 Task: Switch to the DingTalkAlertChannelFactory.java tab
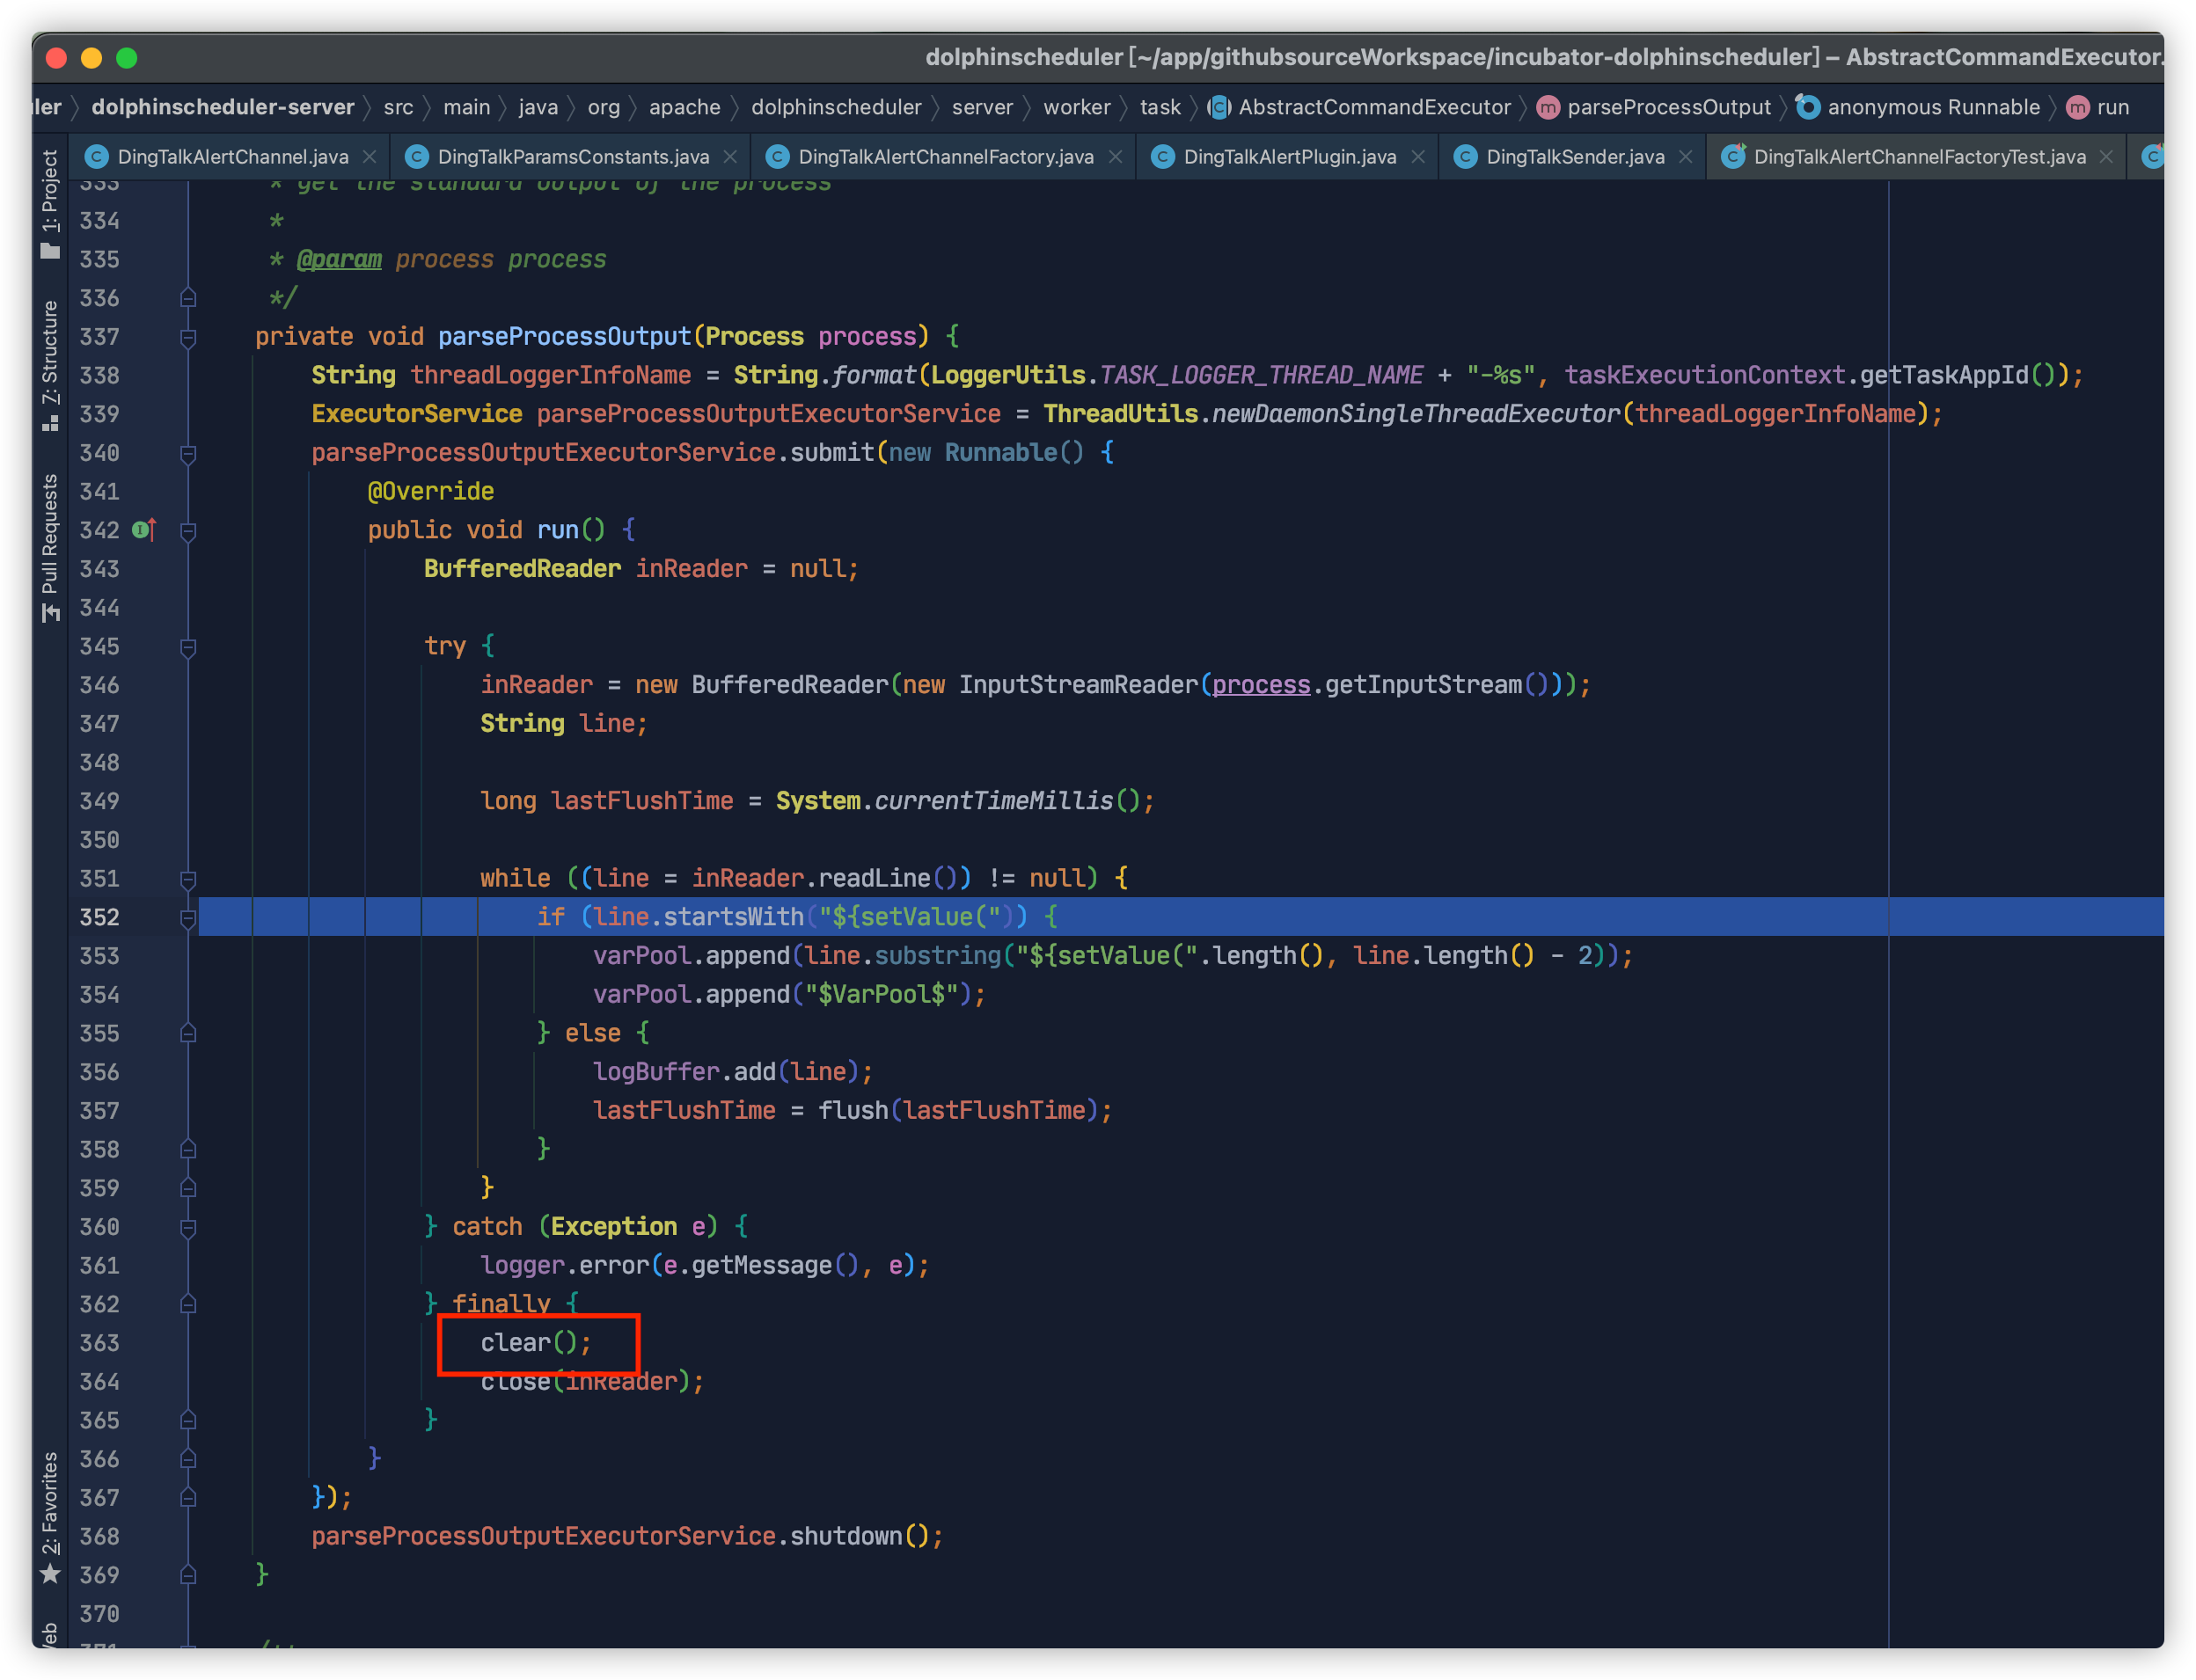(x=945, y=157)
